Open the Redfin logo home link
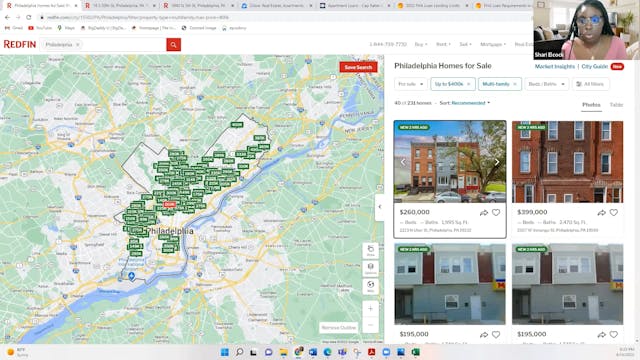 click(x=20, y=44)
